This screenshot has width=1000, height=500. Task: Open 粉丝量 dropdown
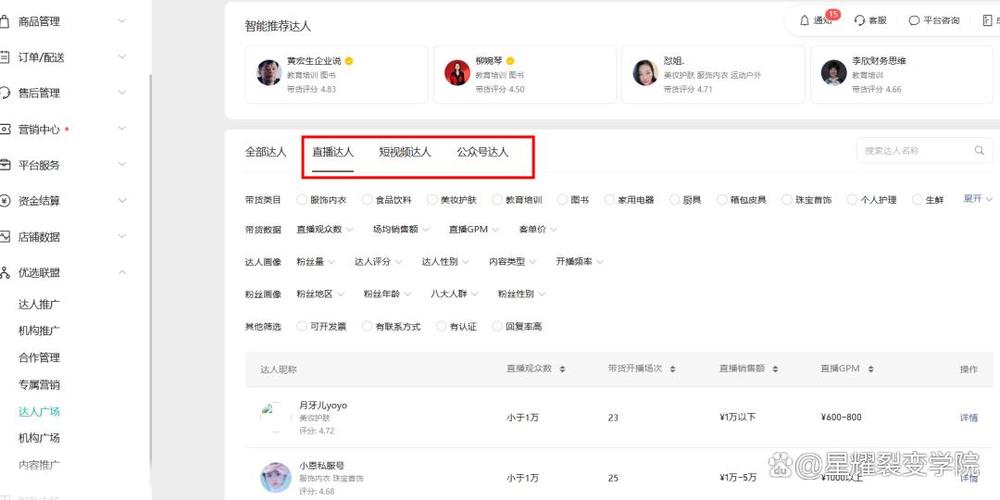(x=316, y=261)
